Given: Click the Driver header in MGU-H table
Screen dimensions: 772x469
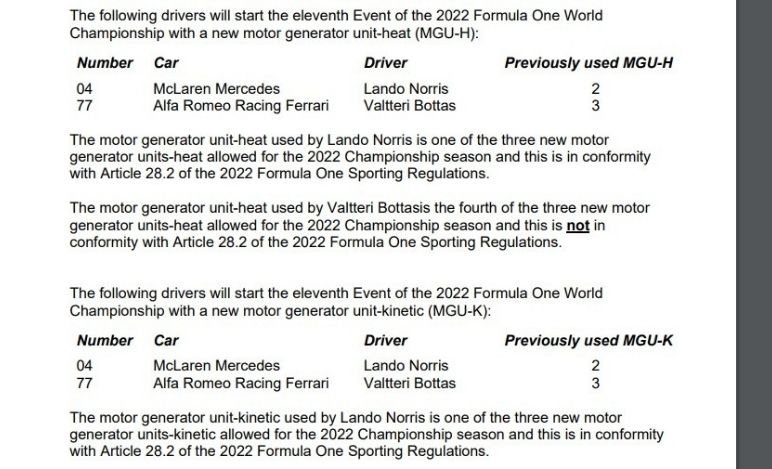Looking at the screenshot, I should tap(385, 63).
